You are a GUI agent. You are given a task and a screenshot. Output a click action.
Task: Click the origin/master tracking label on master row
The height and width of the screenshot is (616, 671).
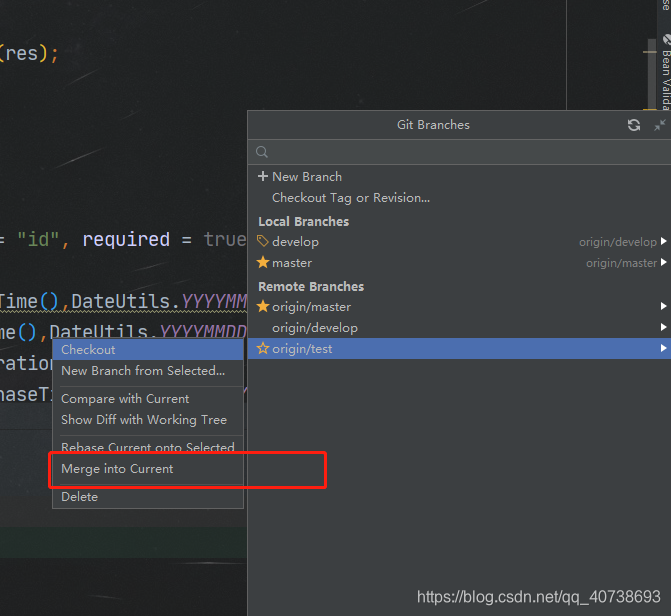621,263
